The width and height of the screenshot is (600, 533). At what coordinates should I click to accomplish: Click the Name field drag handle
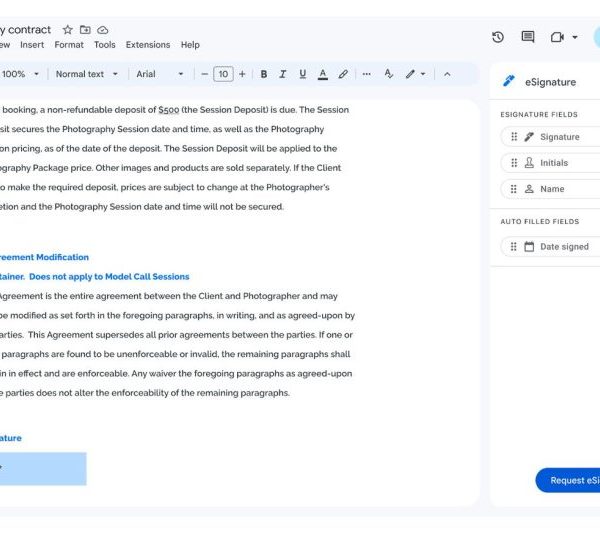point(514,189)
